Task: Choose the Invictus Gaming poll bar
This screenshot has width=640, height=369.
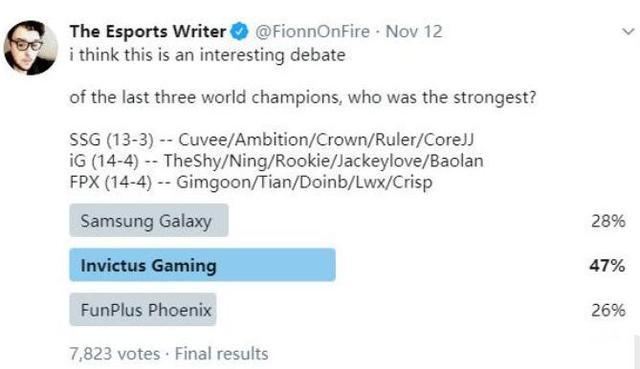Action: pos(202,265)
